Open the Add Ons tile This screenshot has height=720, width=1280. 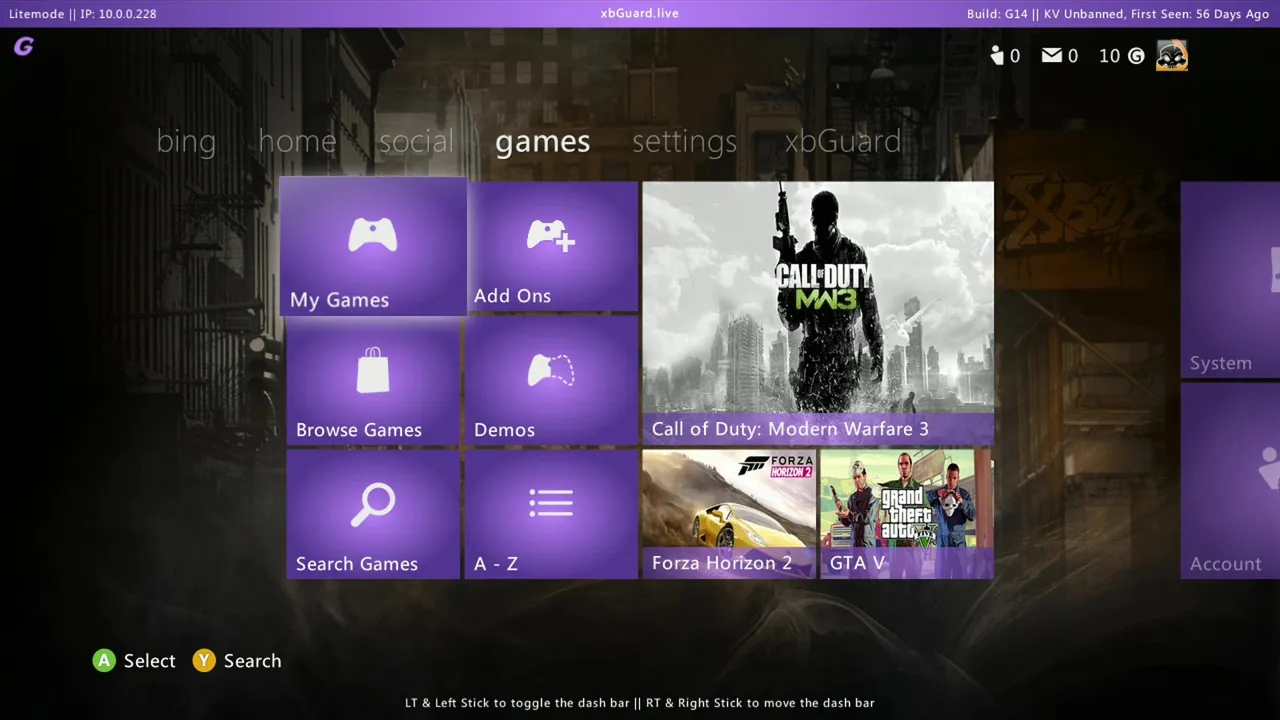coord(552,246)
